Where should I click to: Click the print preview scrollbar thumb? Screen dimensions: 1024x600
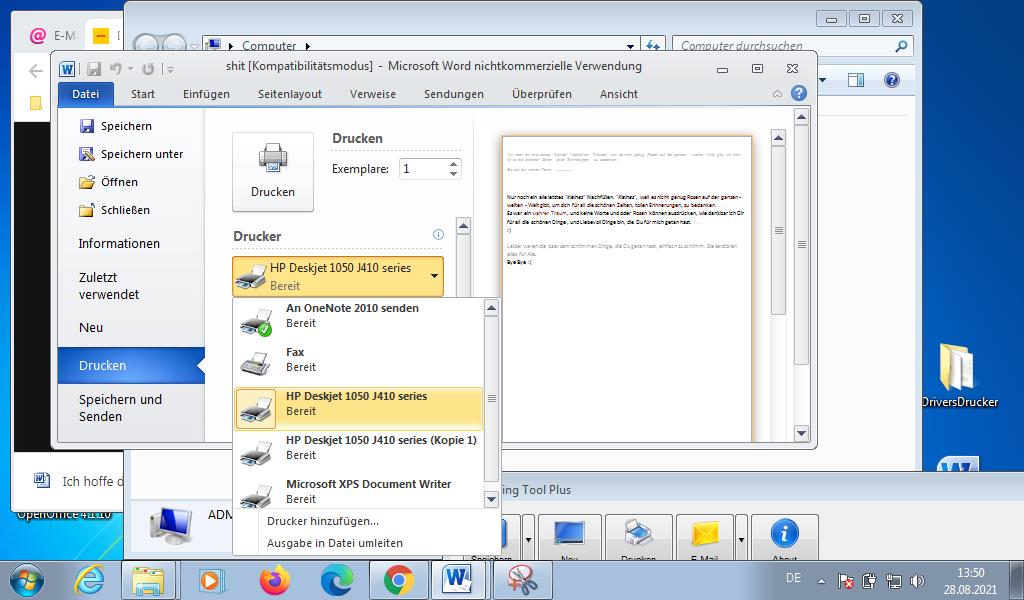[778, 230]
